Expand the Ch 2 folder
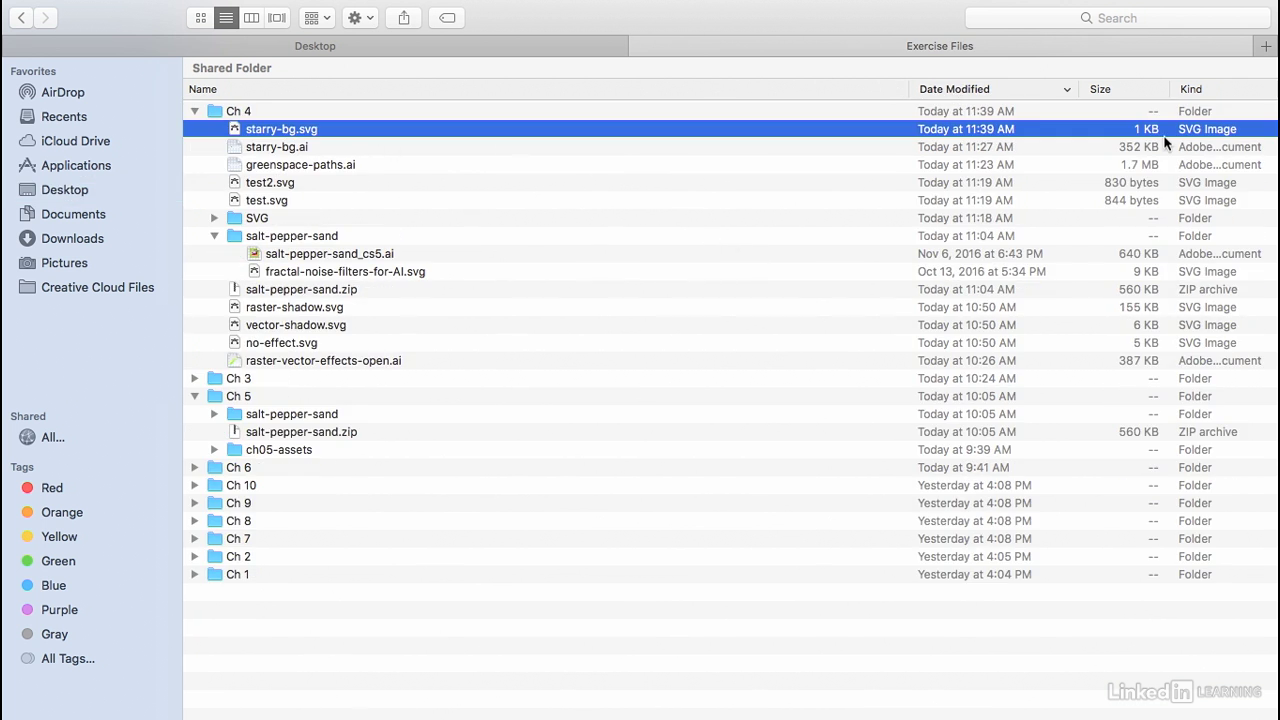This screenshot has height=720, width=1280. click(x=195, y=556)
